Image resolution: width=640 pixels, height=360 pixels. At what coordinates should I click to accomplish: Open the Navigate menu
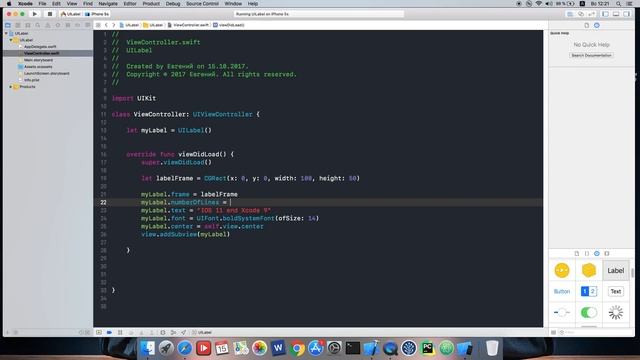(108, 4)
